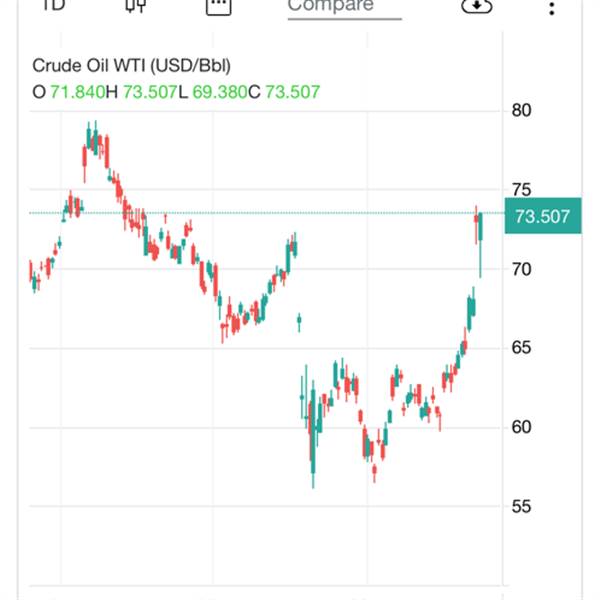Open the candlestick chart type selector
The height and width of the screenshot is (600, 600).
click(136, 5)
